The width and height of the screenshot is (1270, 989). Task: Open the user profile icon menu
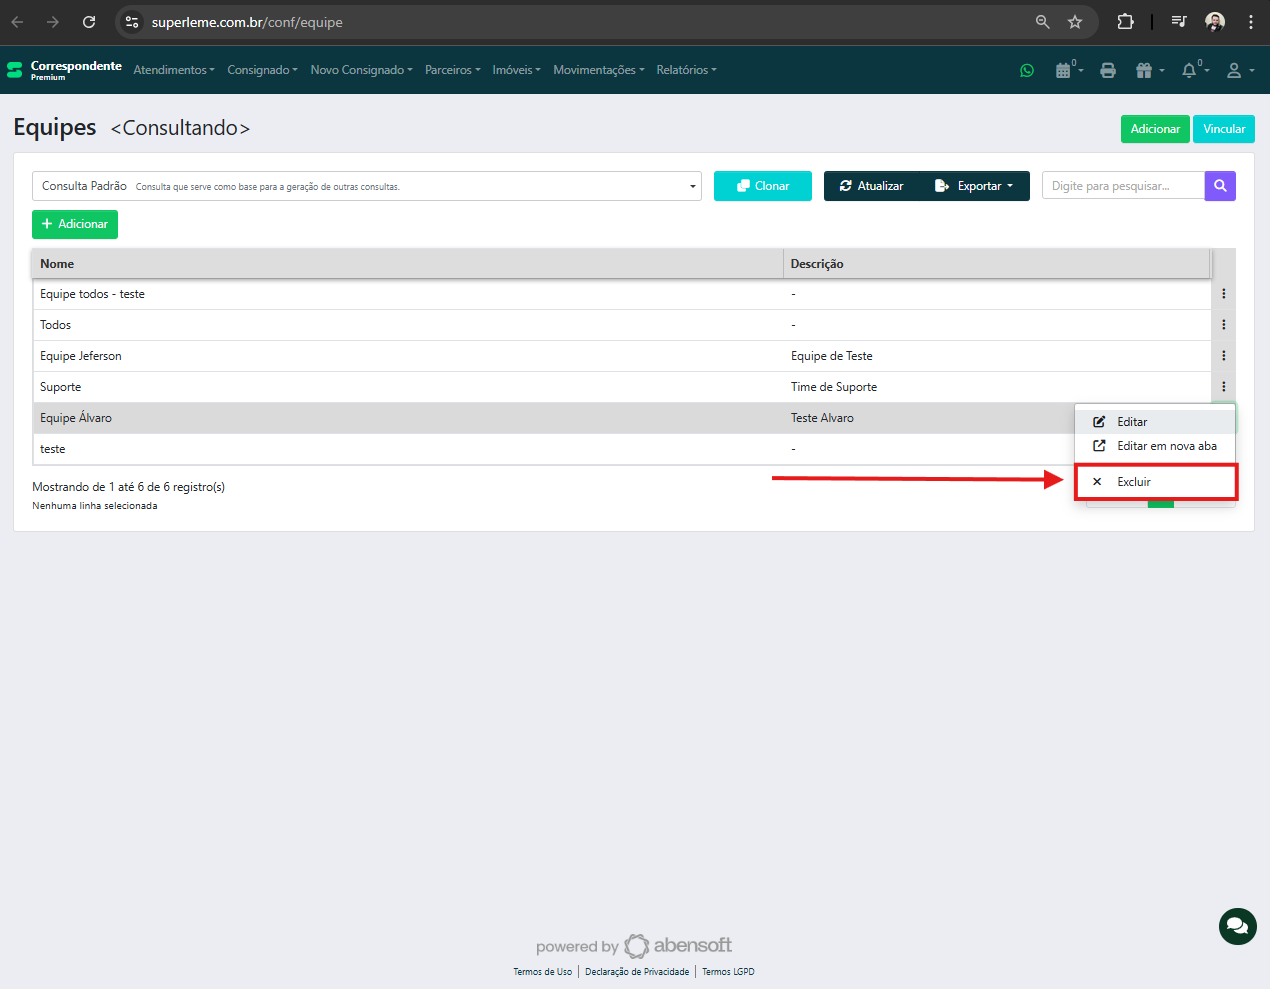tap(1235, 70)
